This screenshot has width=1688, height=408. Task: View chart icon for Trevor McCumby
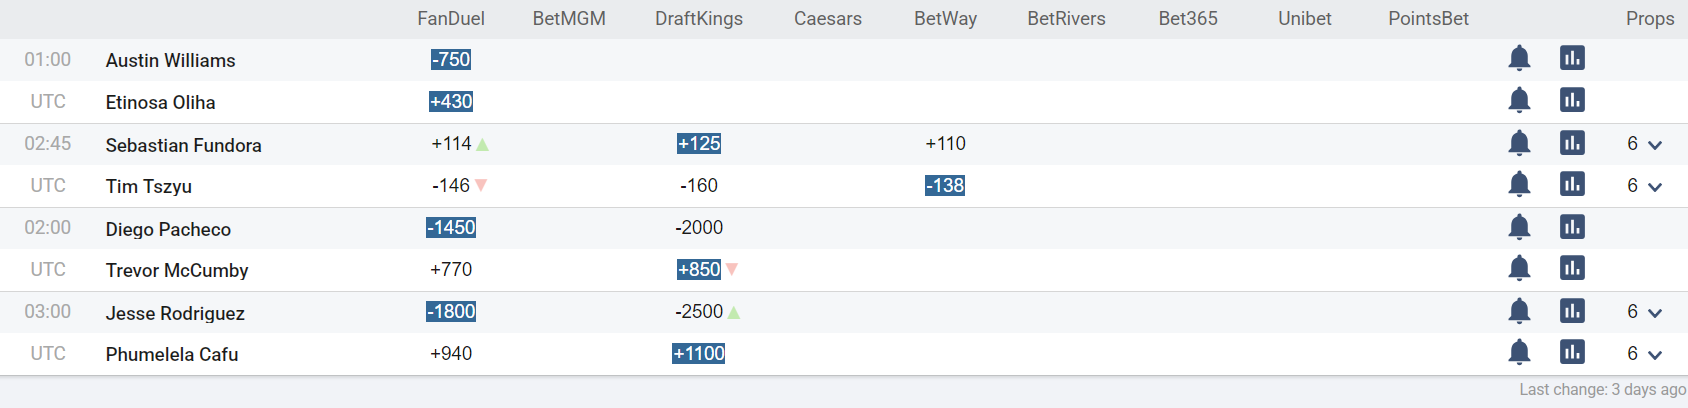pyautogui.click(x=1572, y=268)
